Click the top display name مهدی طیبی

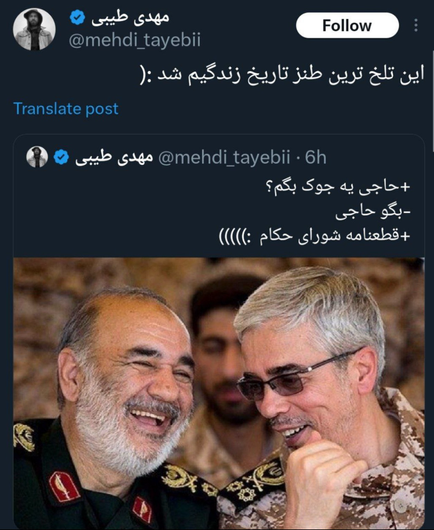pos(130,17)
